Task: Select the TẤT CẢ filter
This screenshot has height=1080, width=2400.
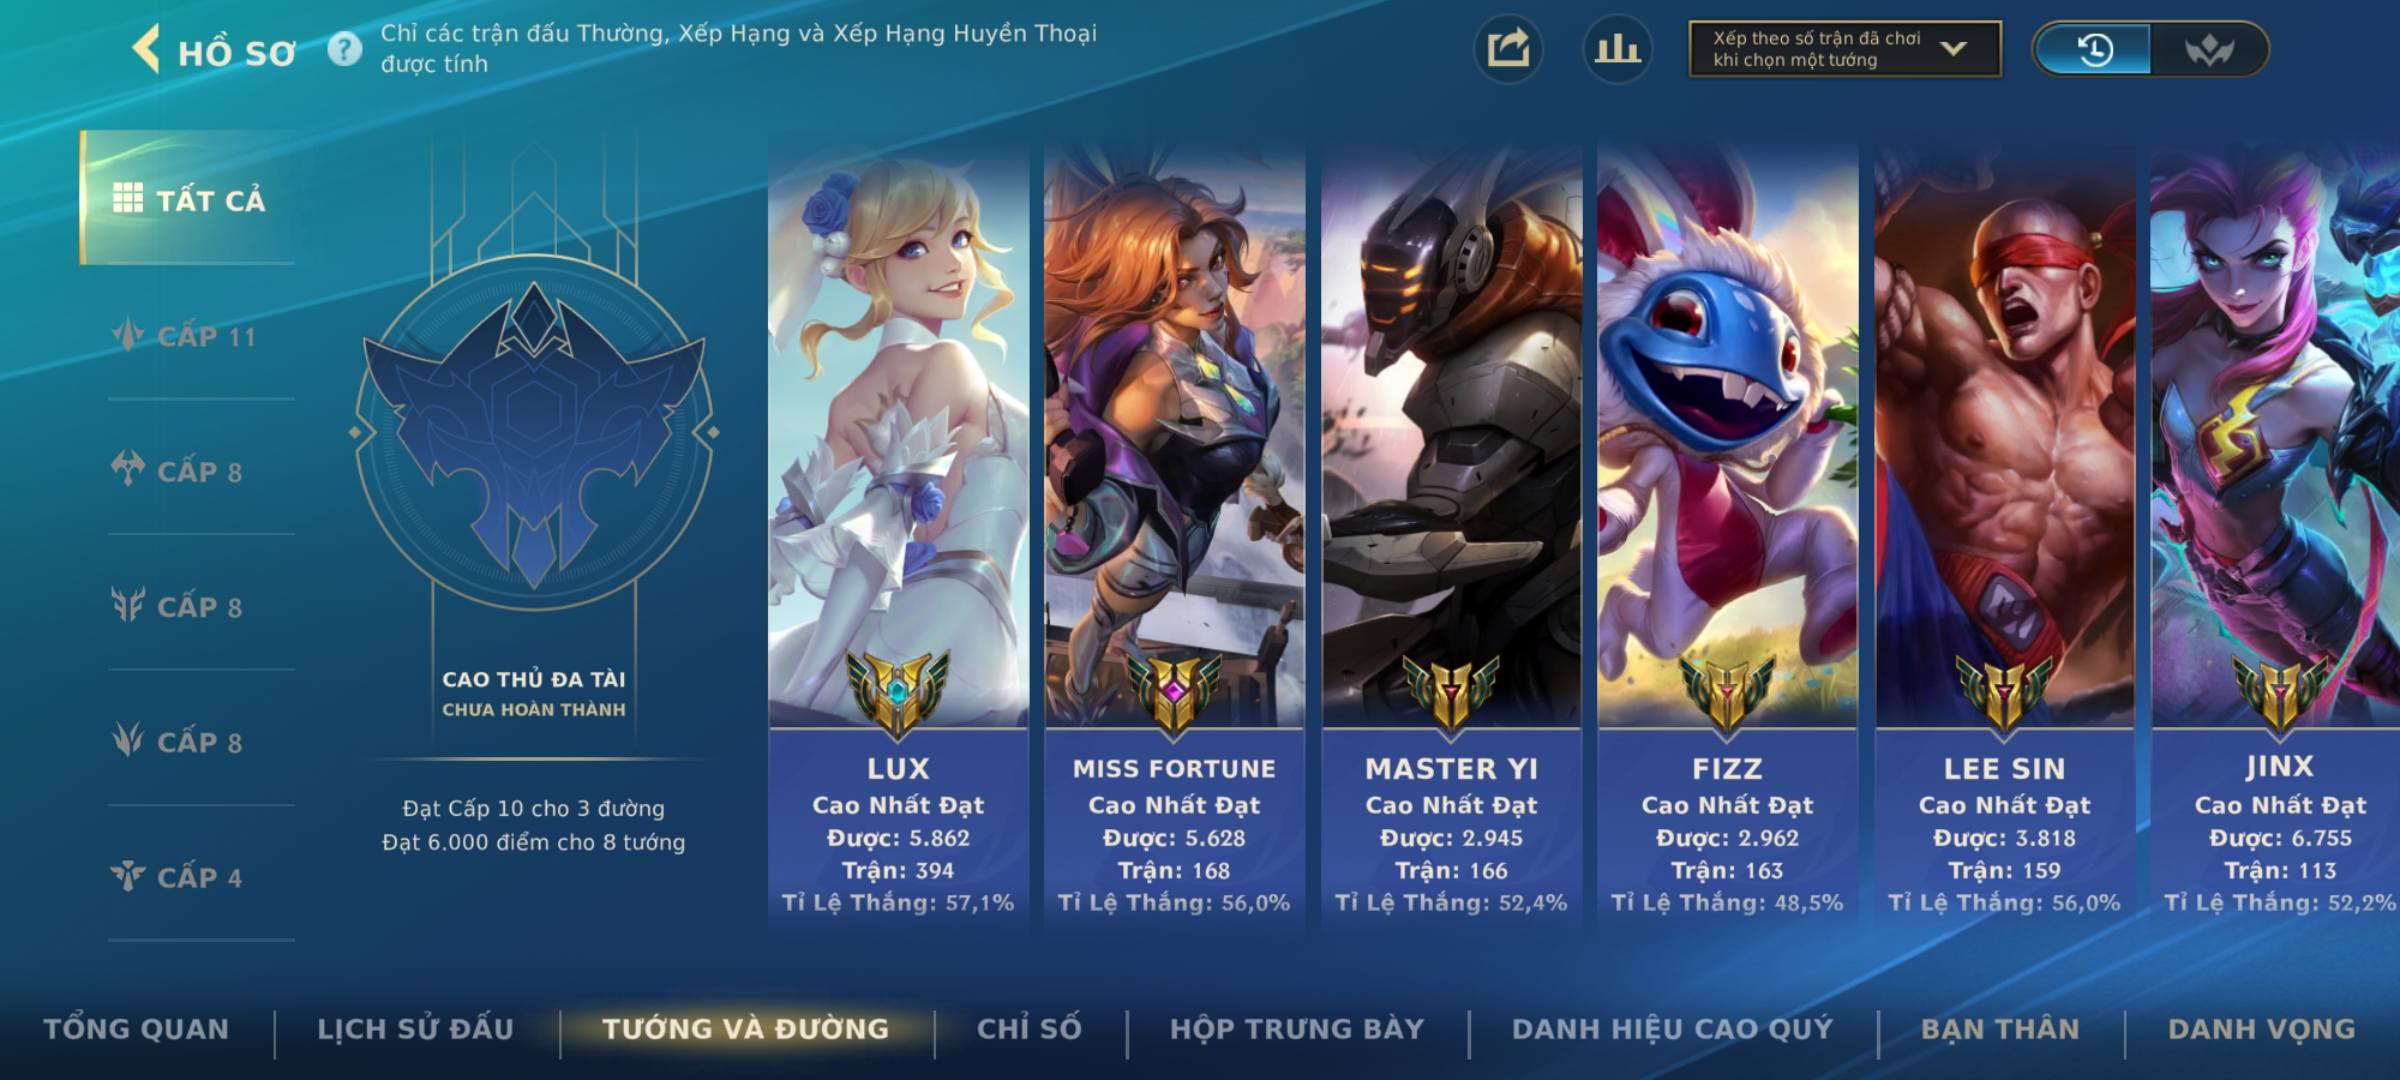Action: (x=188, y=198)
